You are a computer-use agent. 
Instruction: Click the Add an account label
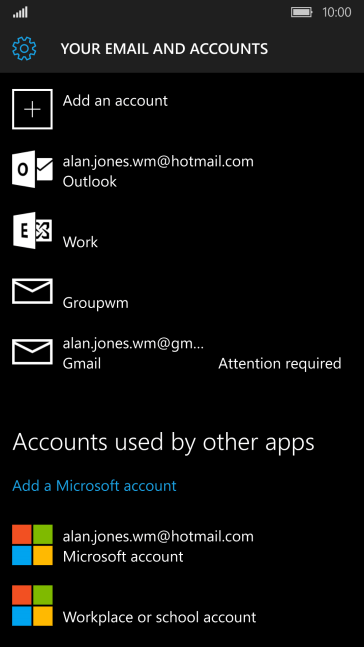pos(115,101)
